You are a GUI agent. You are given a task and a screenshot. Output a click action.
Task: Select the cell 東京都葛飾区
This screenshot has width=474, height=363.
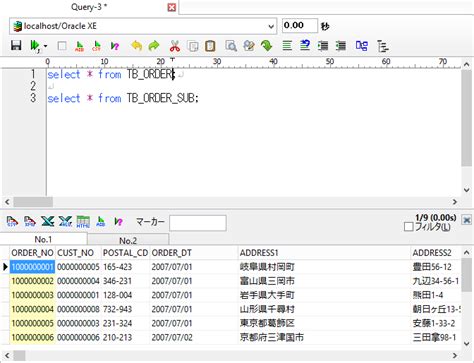(325, 323)
